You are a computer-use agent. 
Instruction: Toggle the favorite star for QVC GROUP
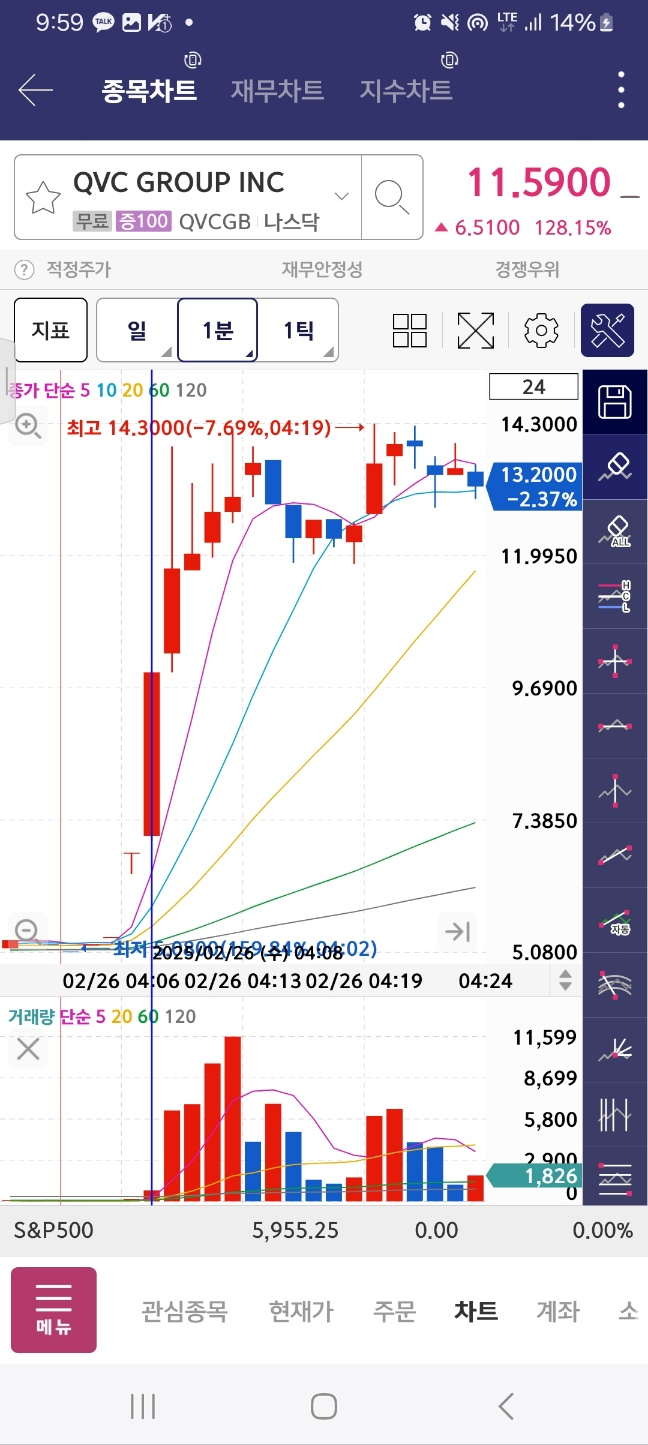43,198
